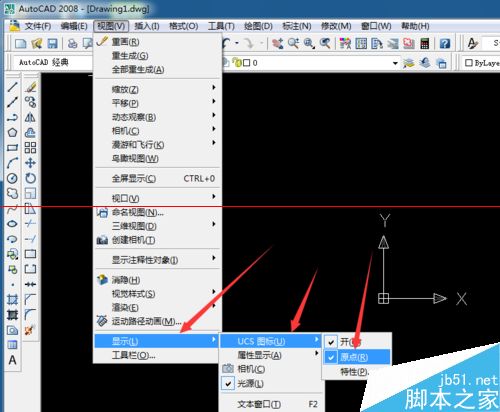Image resolution: width=500 pixels, height=412 pixels.
Task: Click the layer 0 color square
Action: 246,63
